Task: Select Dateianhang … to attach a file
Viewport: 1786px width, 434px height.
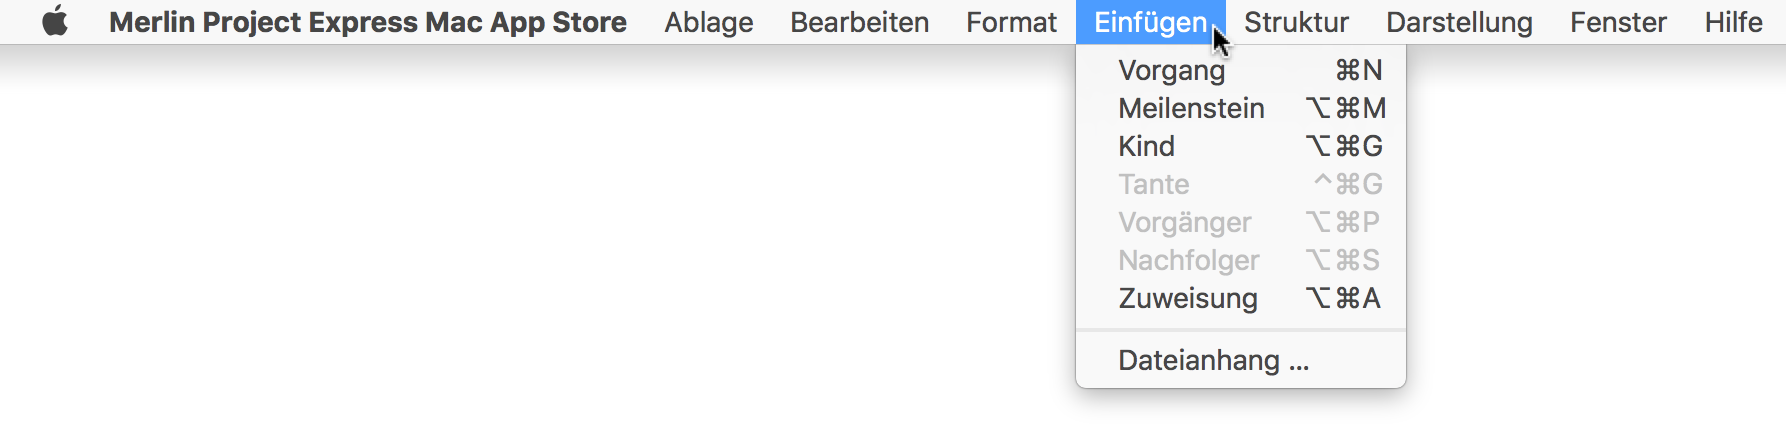Action: (x=1241, y=360)
